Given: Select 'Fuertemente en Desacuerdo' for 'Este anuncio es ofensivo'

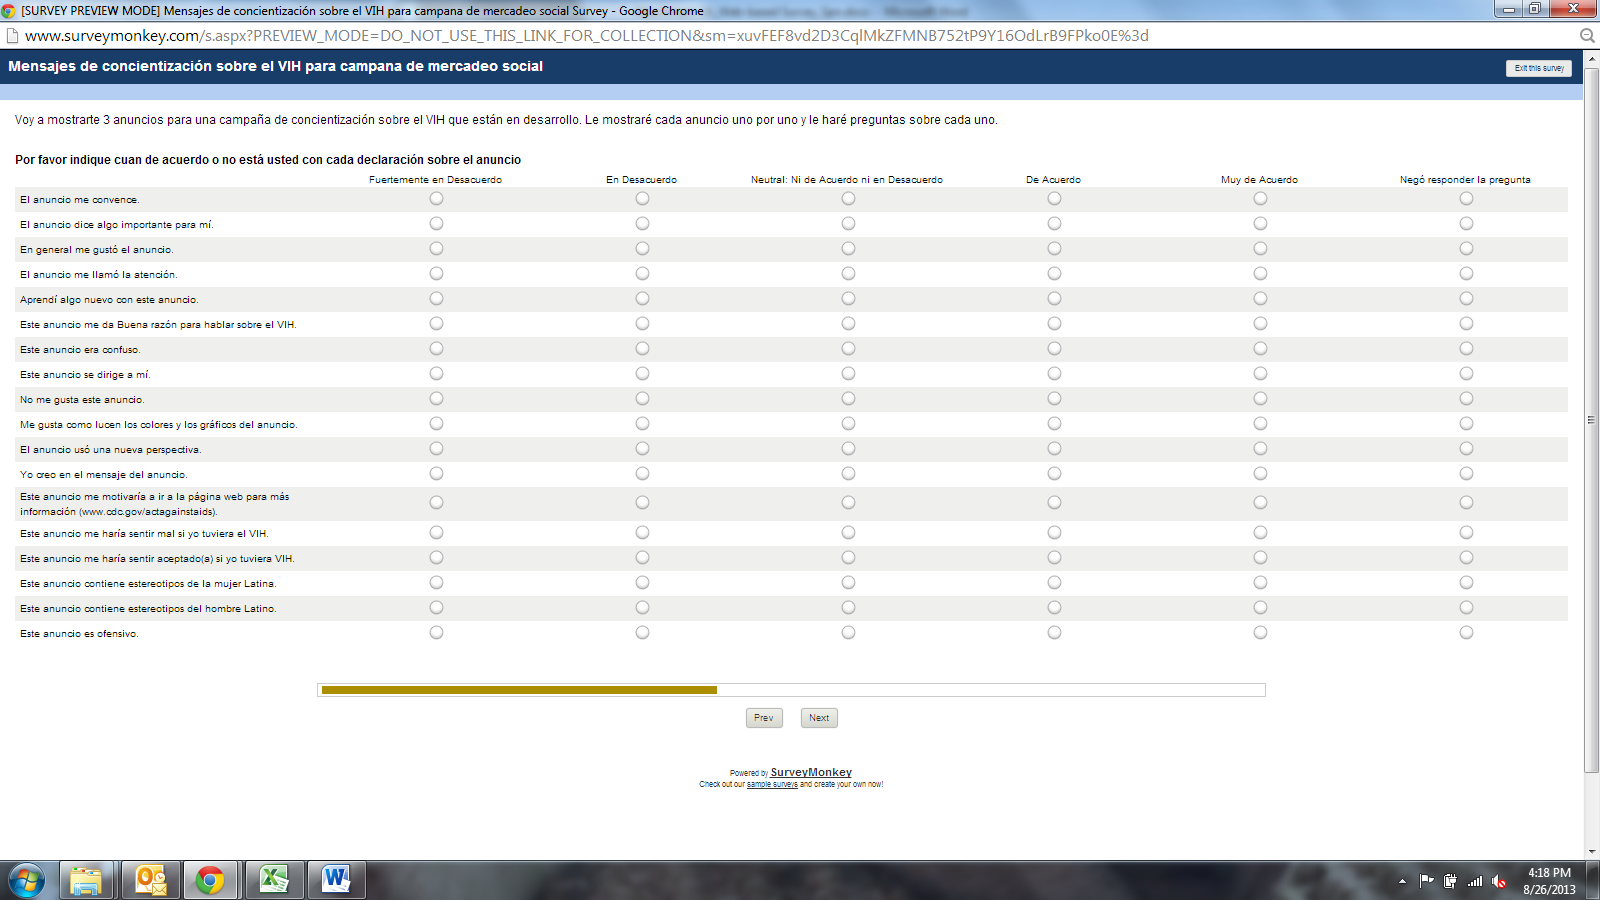Looking at the screenshot, I should 436,632.
